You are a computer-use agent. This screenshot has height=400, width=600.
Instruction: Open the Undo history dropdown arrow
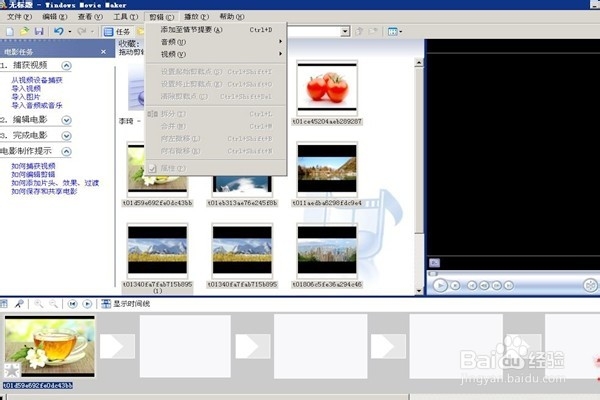70,32
